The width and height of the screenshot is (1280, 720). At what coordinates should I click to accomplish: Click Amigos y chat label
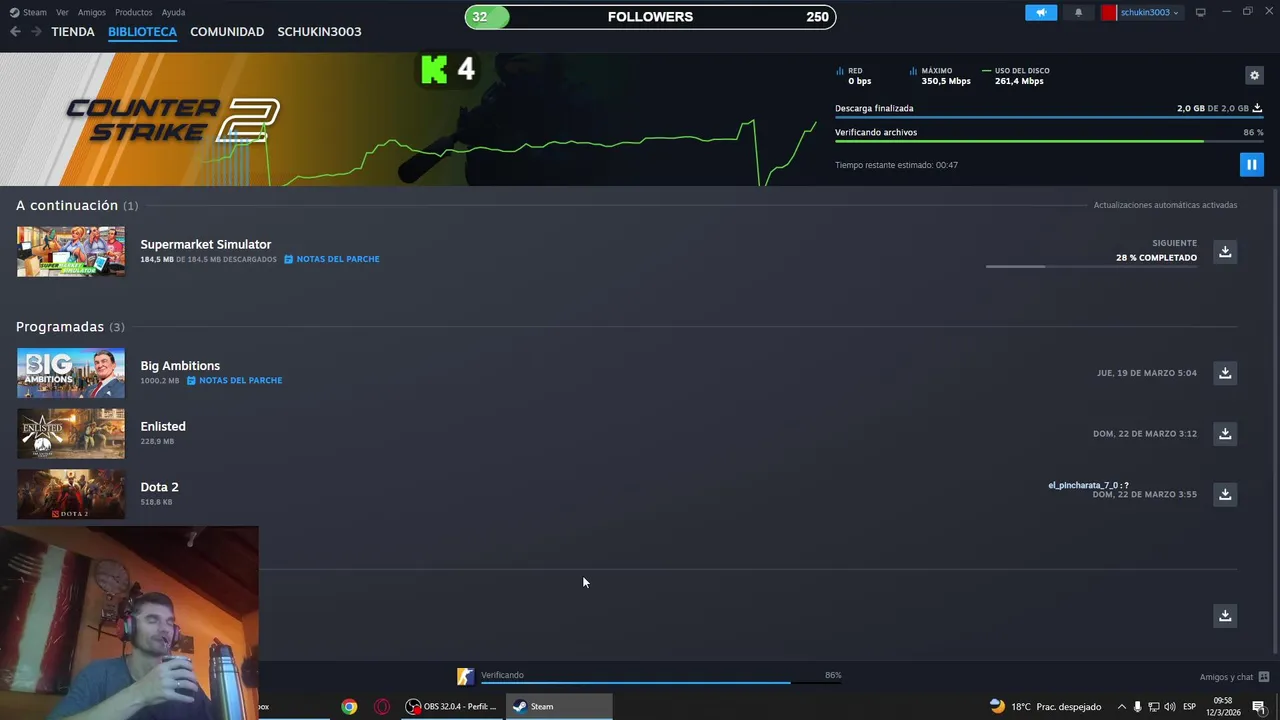click(1226, 677)
